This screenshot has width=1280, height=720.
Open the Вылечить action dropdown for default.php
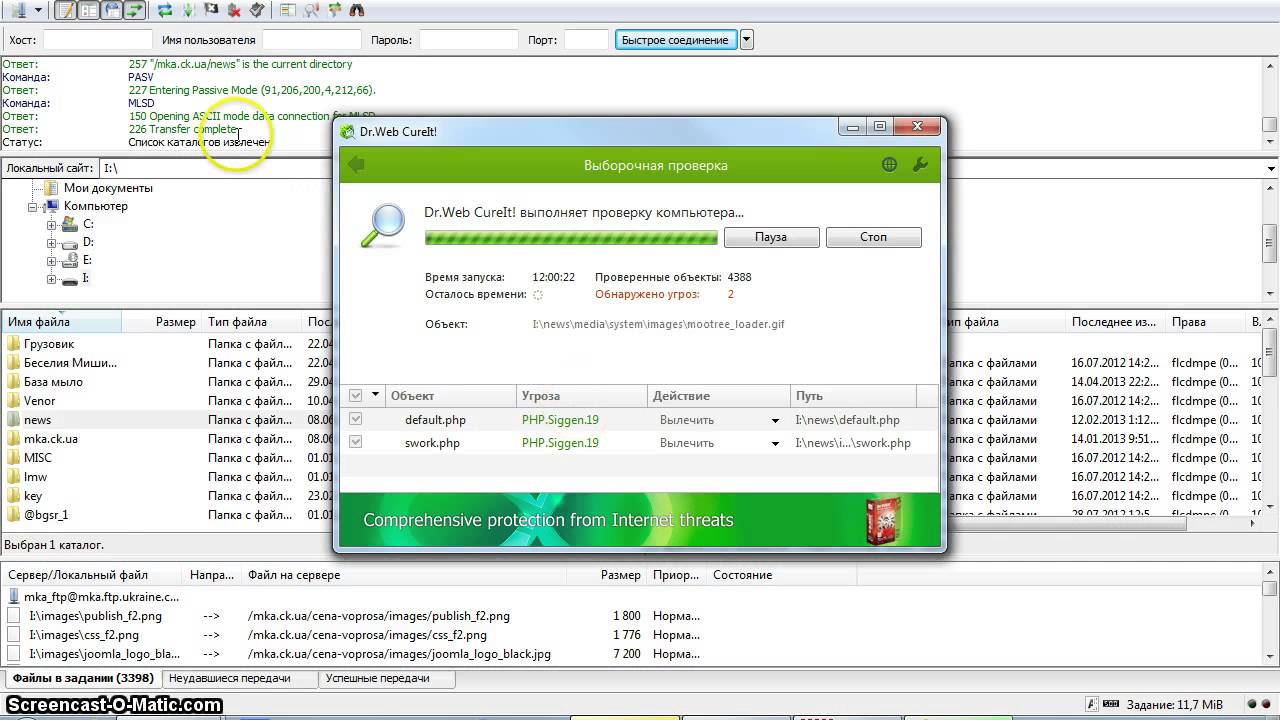tap(775, 420)
